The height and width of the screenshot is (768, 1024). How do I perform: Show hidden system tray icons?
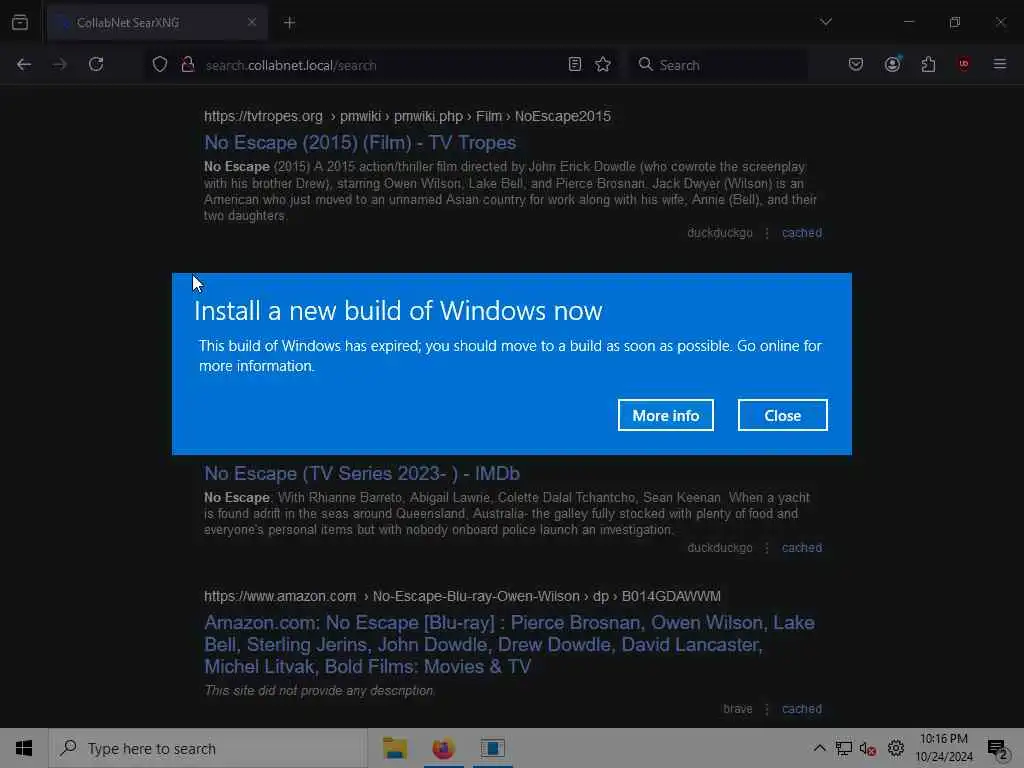tap(819, 748)
